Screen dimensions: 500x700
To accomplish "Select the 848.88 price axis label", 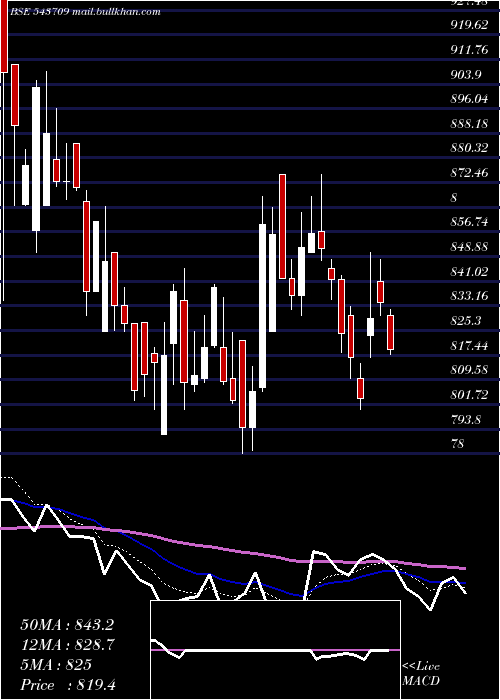I will (x=469, y=247).
